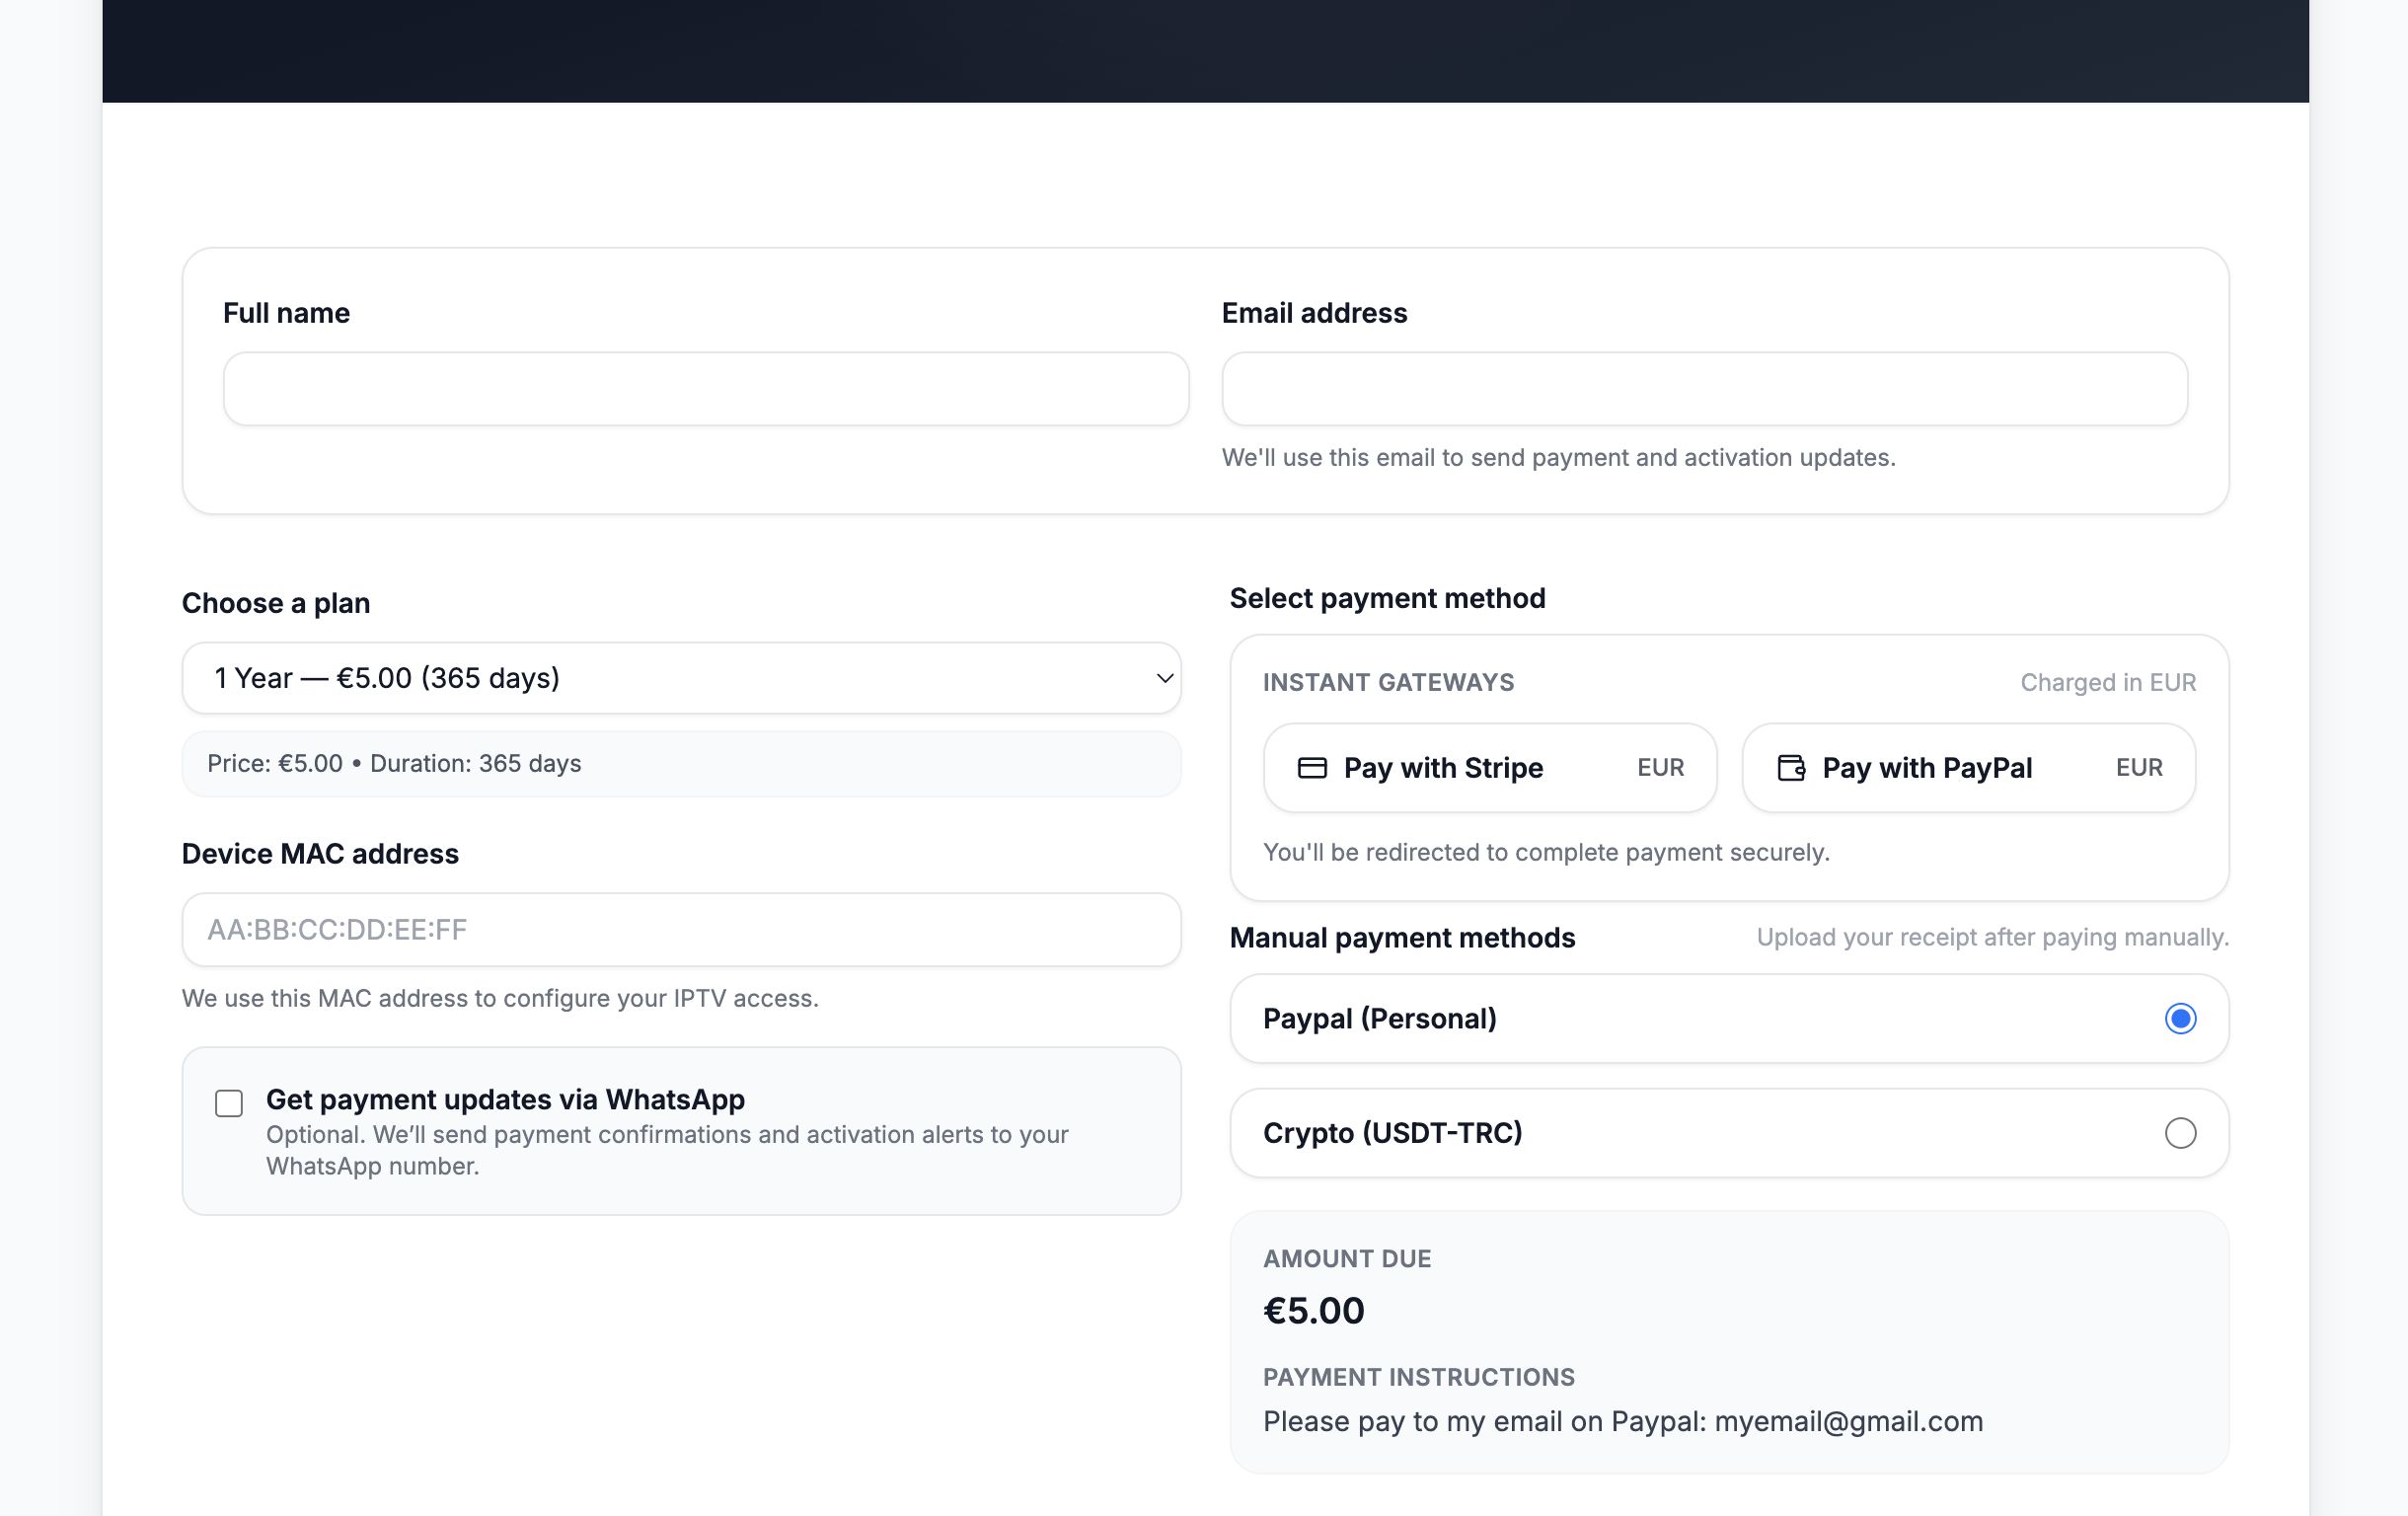Select the Crypto (USDT-TRC) radio button

tap(2180, 1133)
